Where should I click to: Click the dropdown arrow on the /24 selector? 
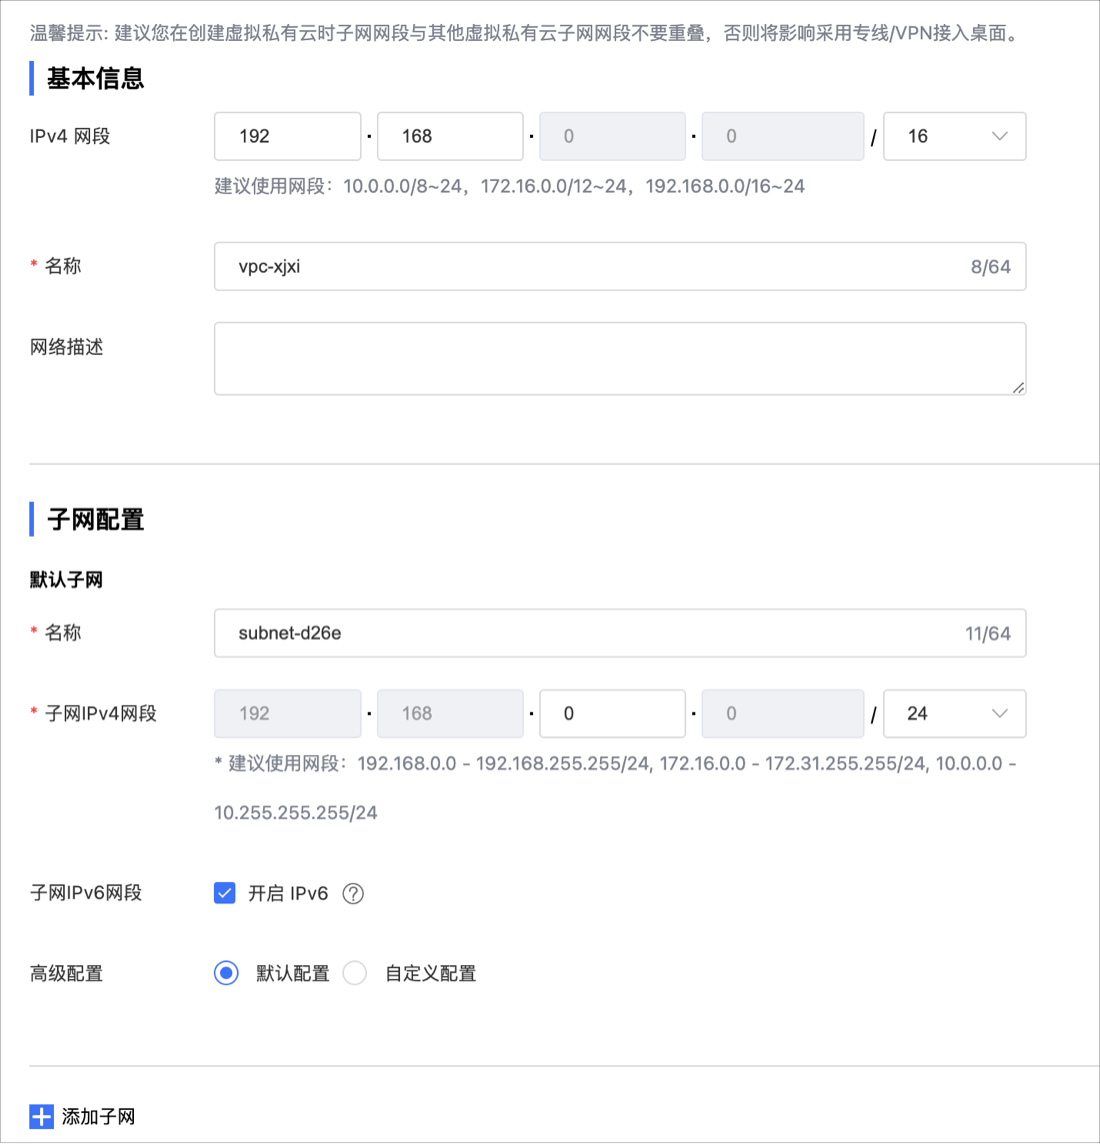click(999, 713)
